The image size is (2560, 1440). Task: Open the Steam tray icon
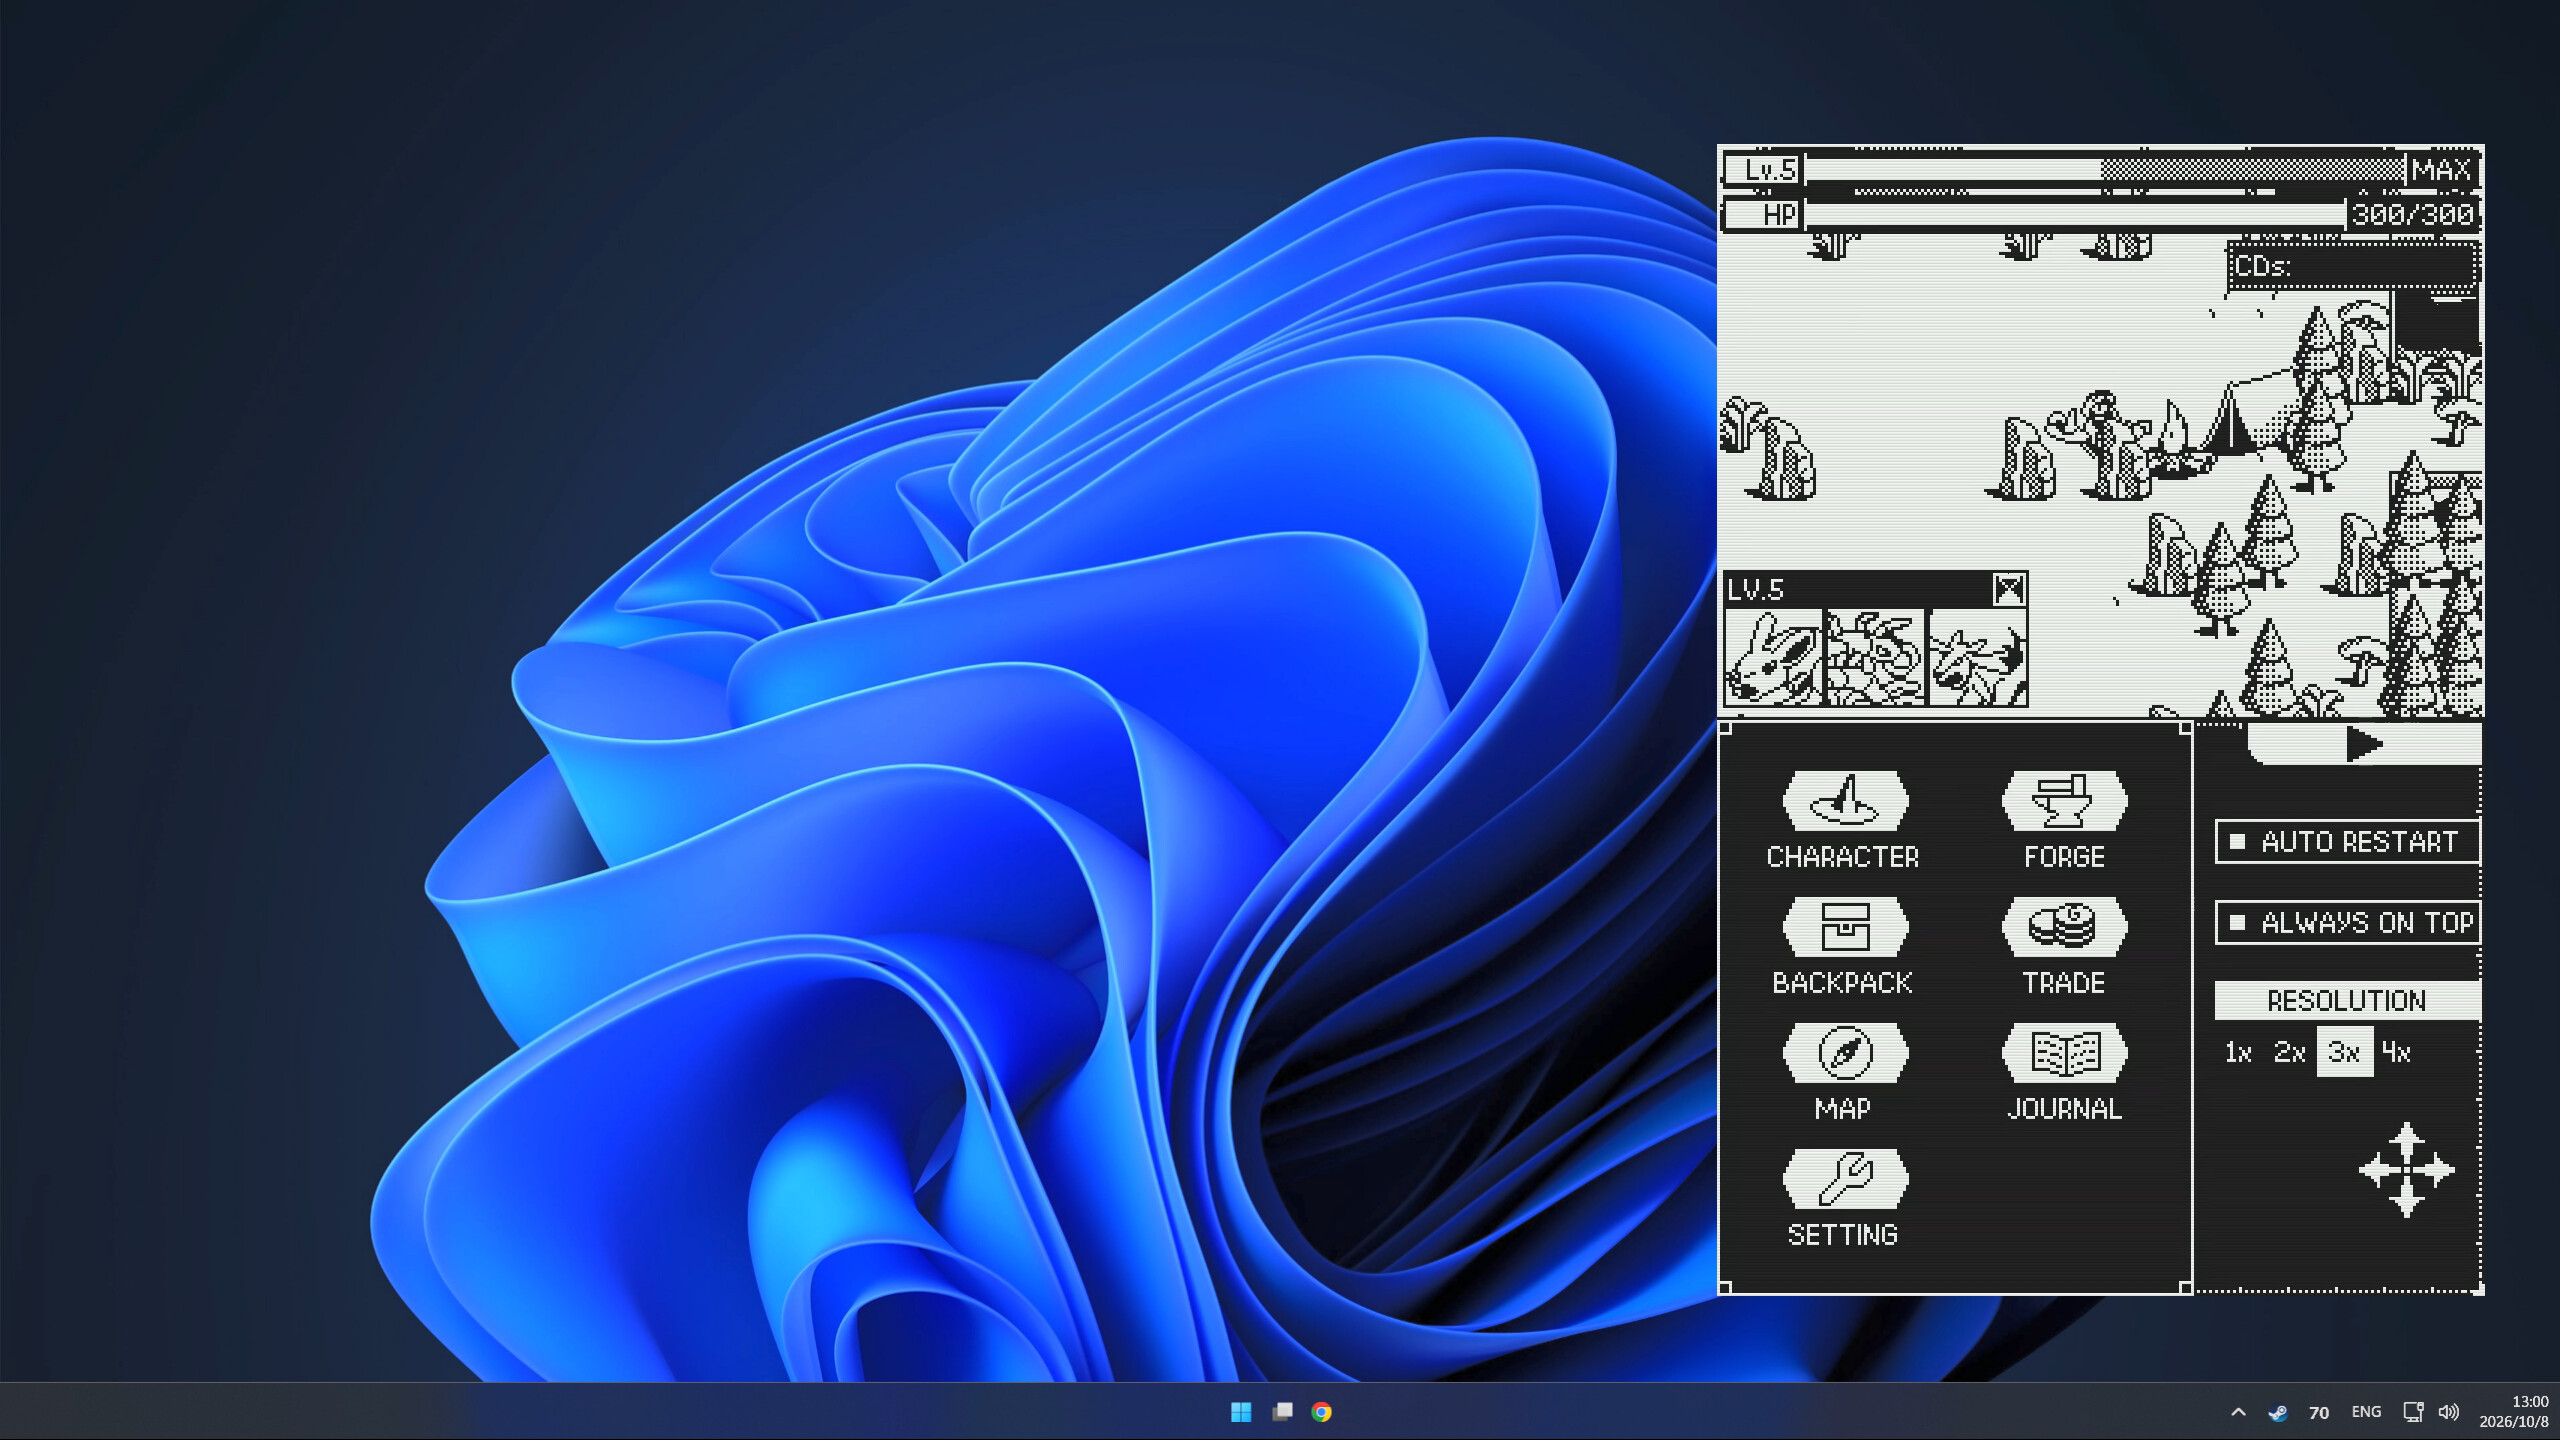[2278, 1412]
